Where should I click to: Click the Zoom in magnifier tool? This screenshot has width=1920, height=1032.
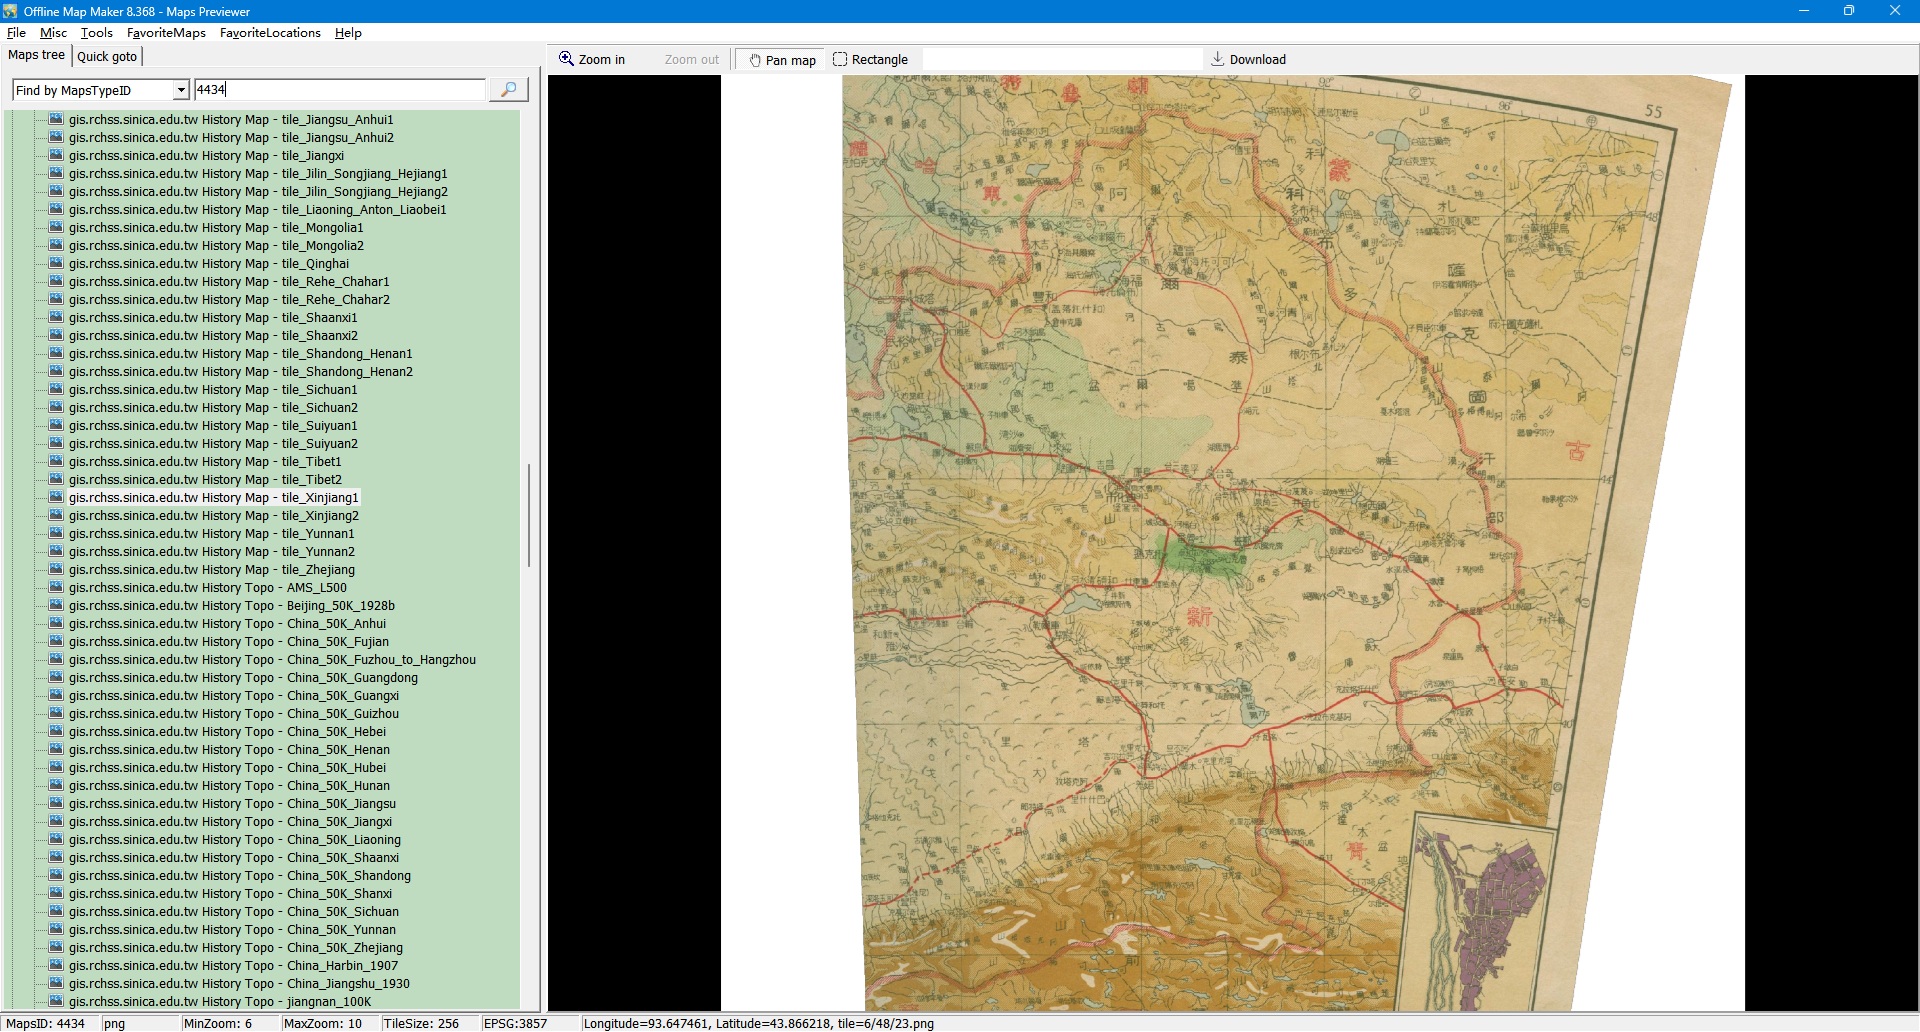[592, 60]
